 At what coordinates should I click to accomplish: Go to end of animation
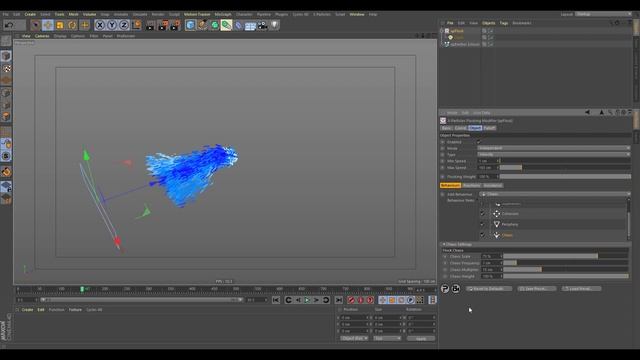(338, 300)
